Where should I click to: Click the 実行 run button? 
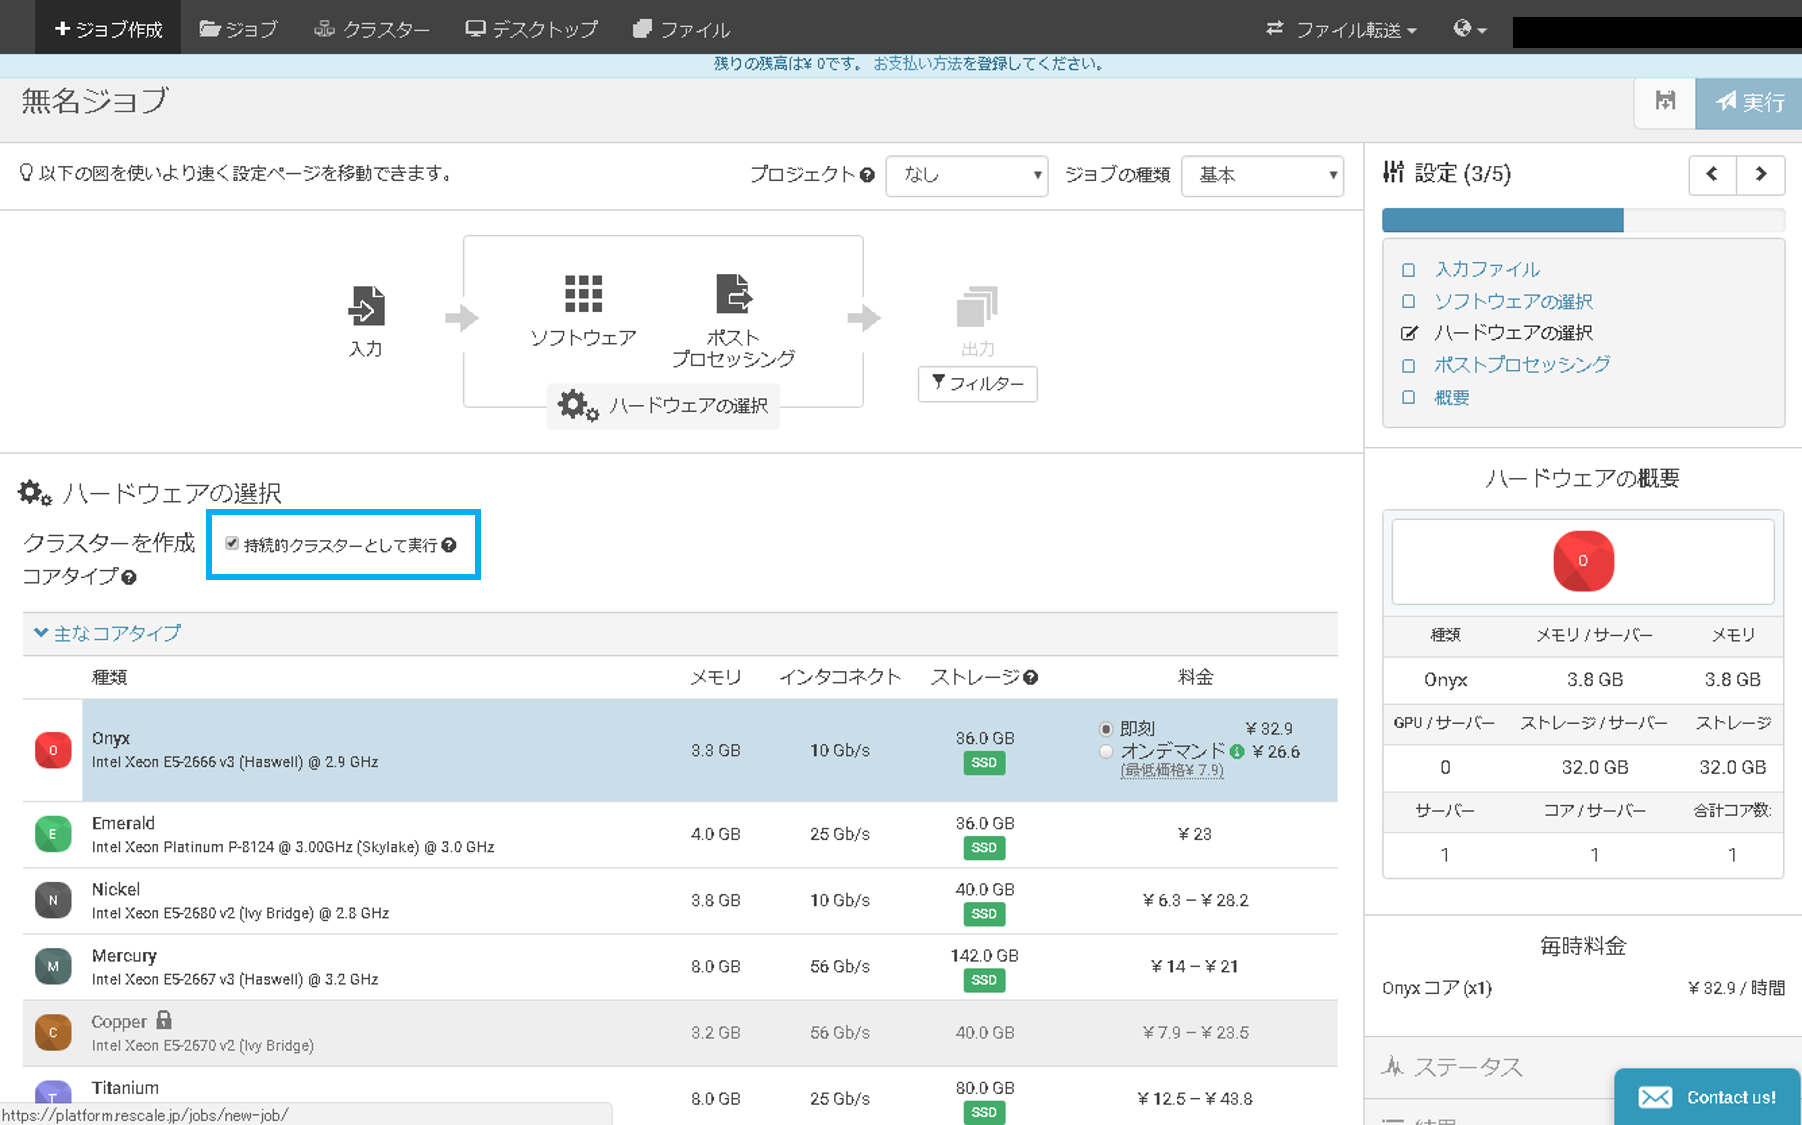(1749, 102)
